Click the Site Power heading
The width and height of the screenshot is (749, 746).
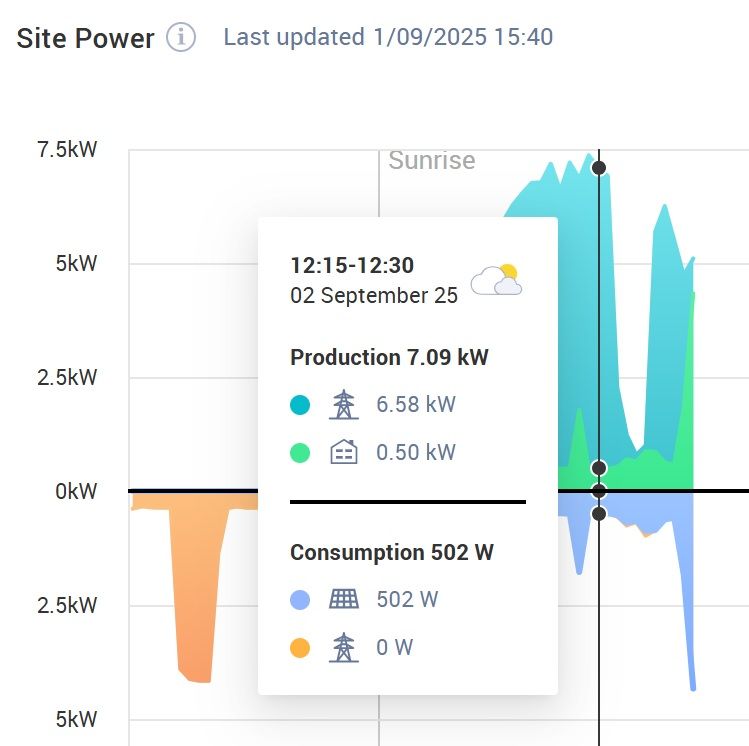click(85, 38)
